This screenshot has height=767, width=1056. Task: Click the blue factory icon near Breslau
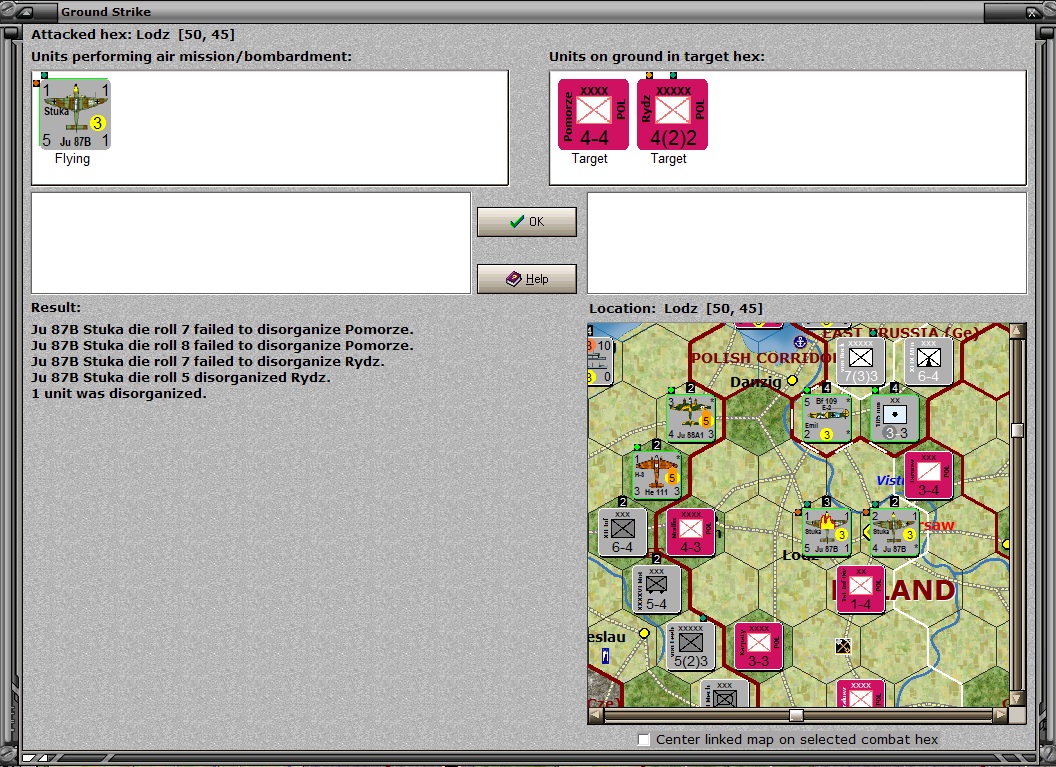pyautogui.click(x=605, y=656)
